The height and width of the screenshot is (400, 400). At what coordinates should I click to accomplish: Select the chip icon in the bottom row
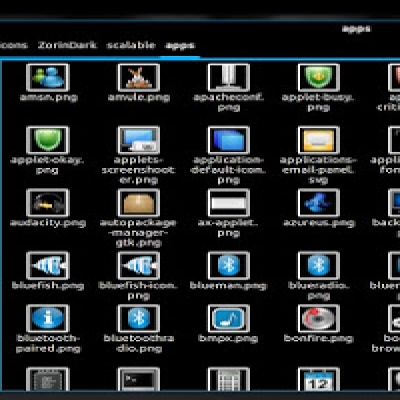pyautogui.click(x=48, y=379)
